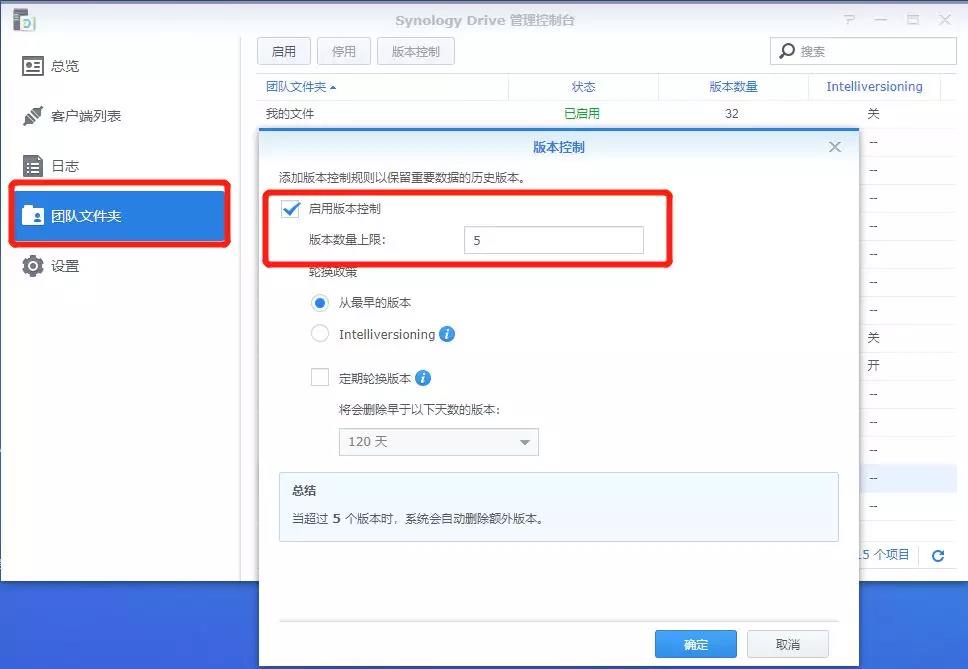The image size is (968, 669).
Task: Click the info icon next to Intelliversioning
Action: pyautogui.click(x=447, y=334)
